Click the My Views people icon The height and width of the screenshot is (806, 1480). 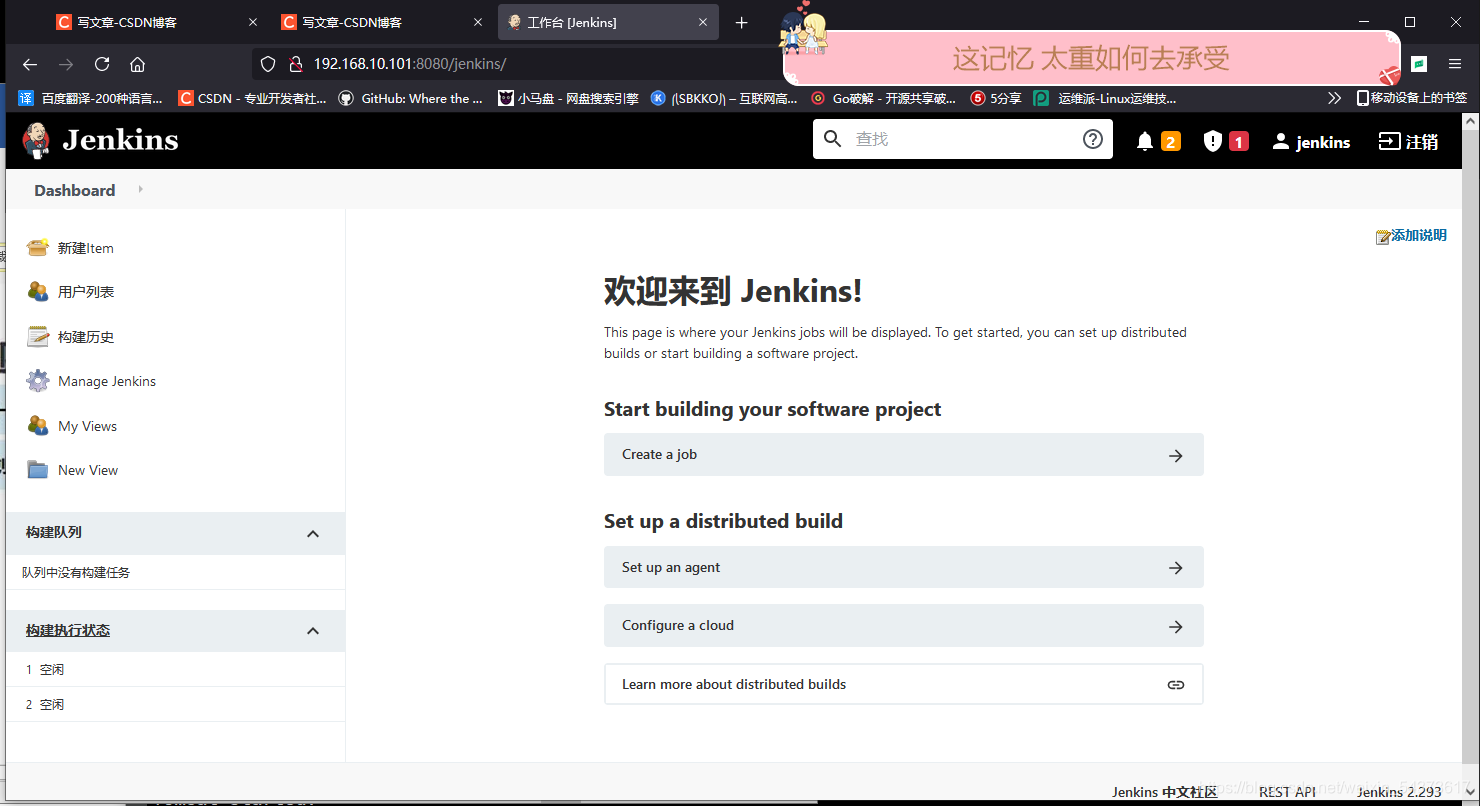coord(38,426)
